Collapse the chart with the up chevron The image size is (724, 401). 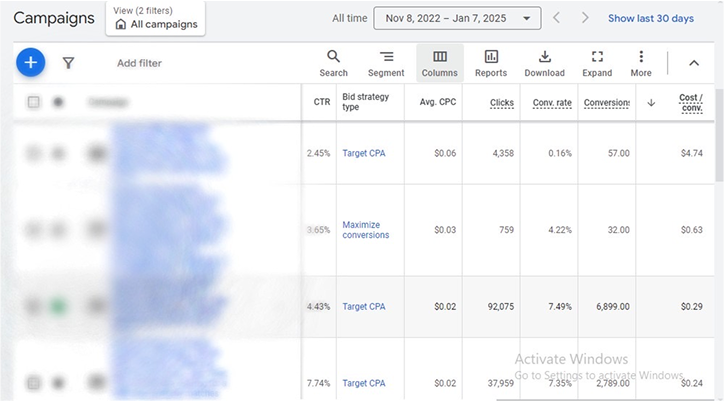pyautogui.click(x=694, y=63)
